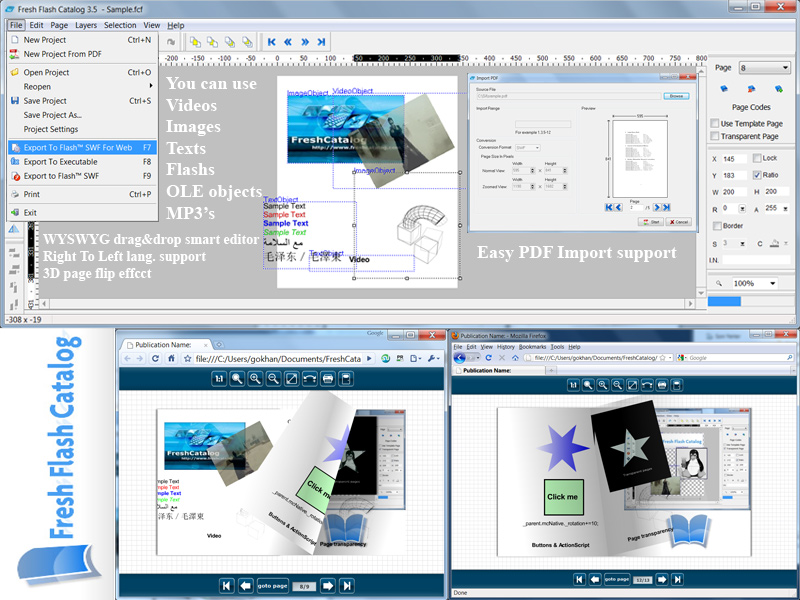
Task: Click the Chrome reload page icon
Action: (155, 358)
